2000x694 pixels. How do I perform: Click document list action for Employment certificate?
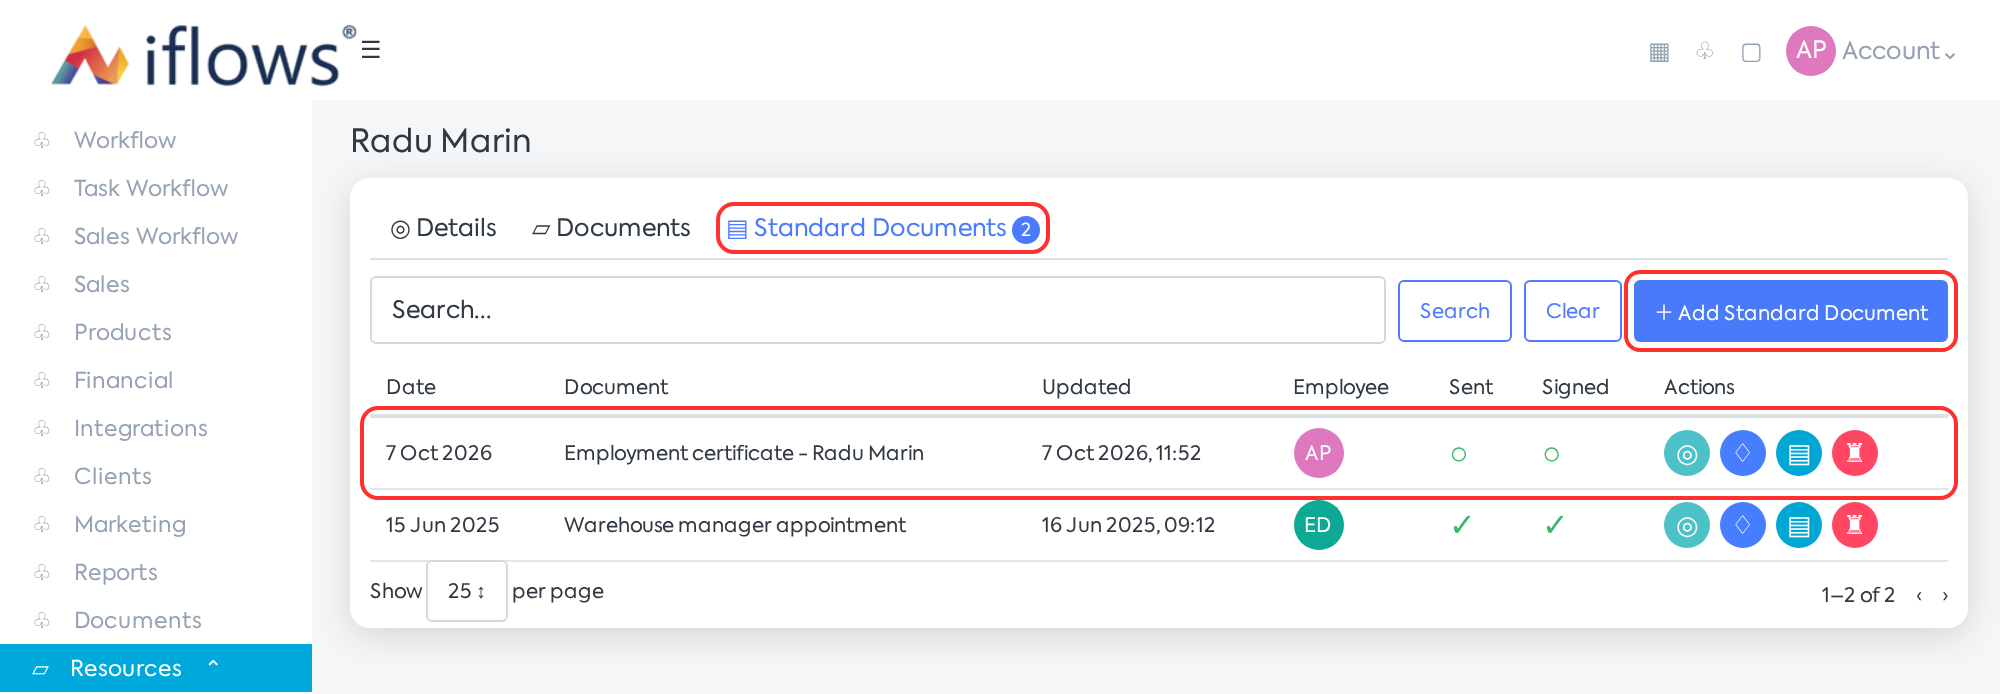pos(1799,453)
